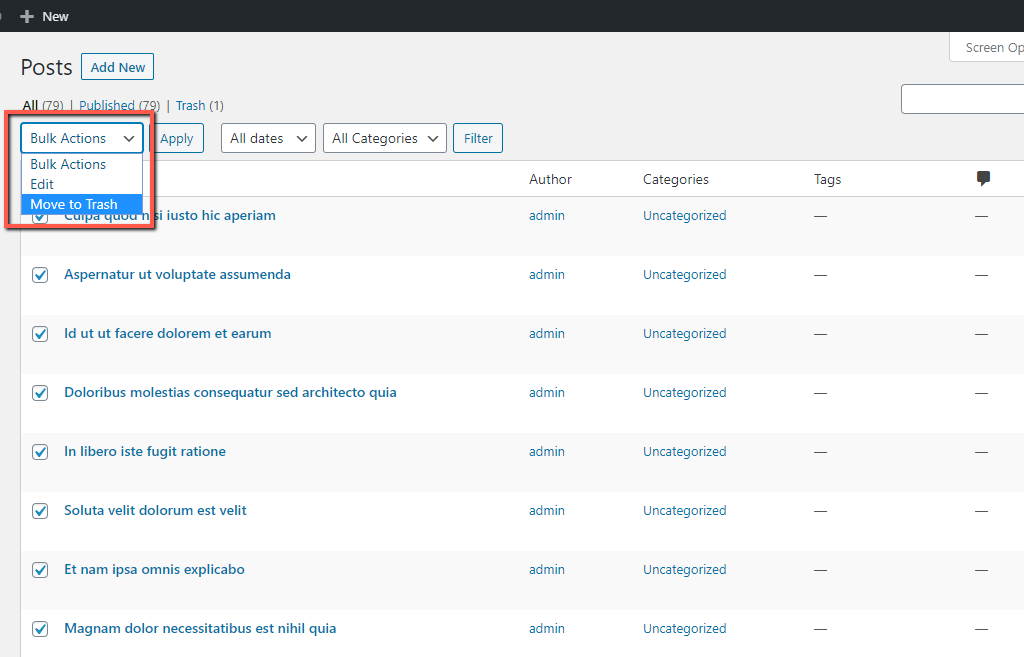1024x657 pixels.
Task: Expand the All dates filter dropdown
Action: (268, 138)
